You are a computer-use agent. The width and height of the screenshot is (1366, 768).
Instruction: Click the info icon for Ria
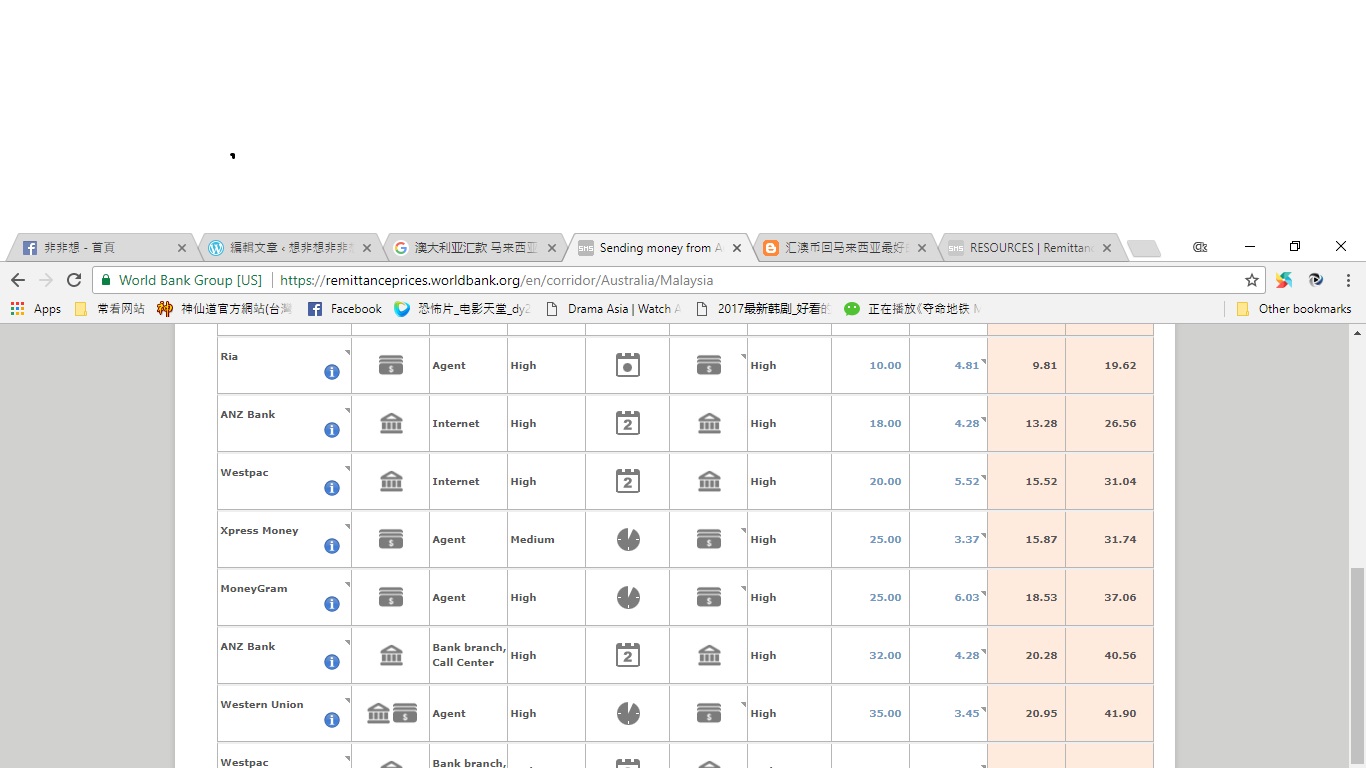point(332,372)
